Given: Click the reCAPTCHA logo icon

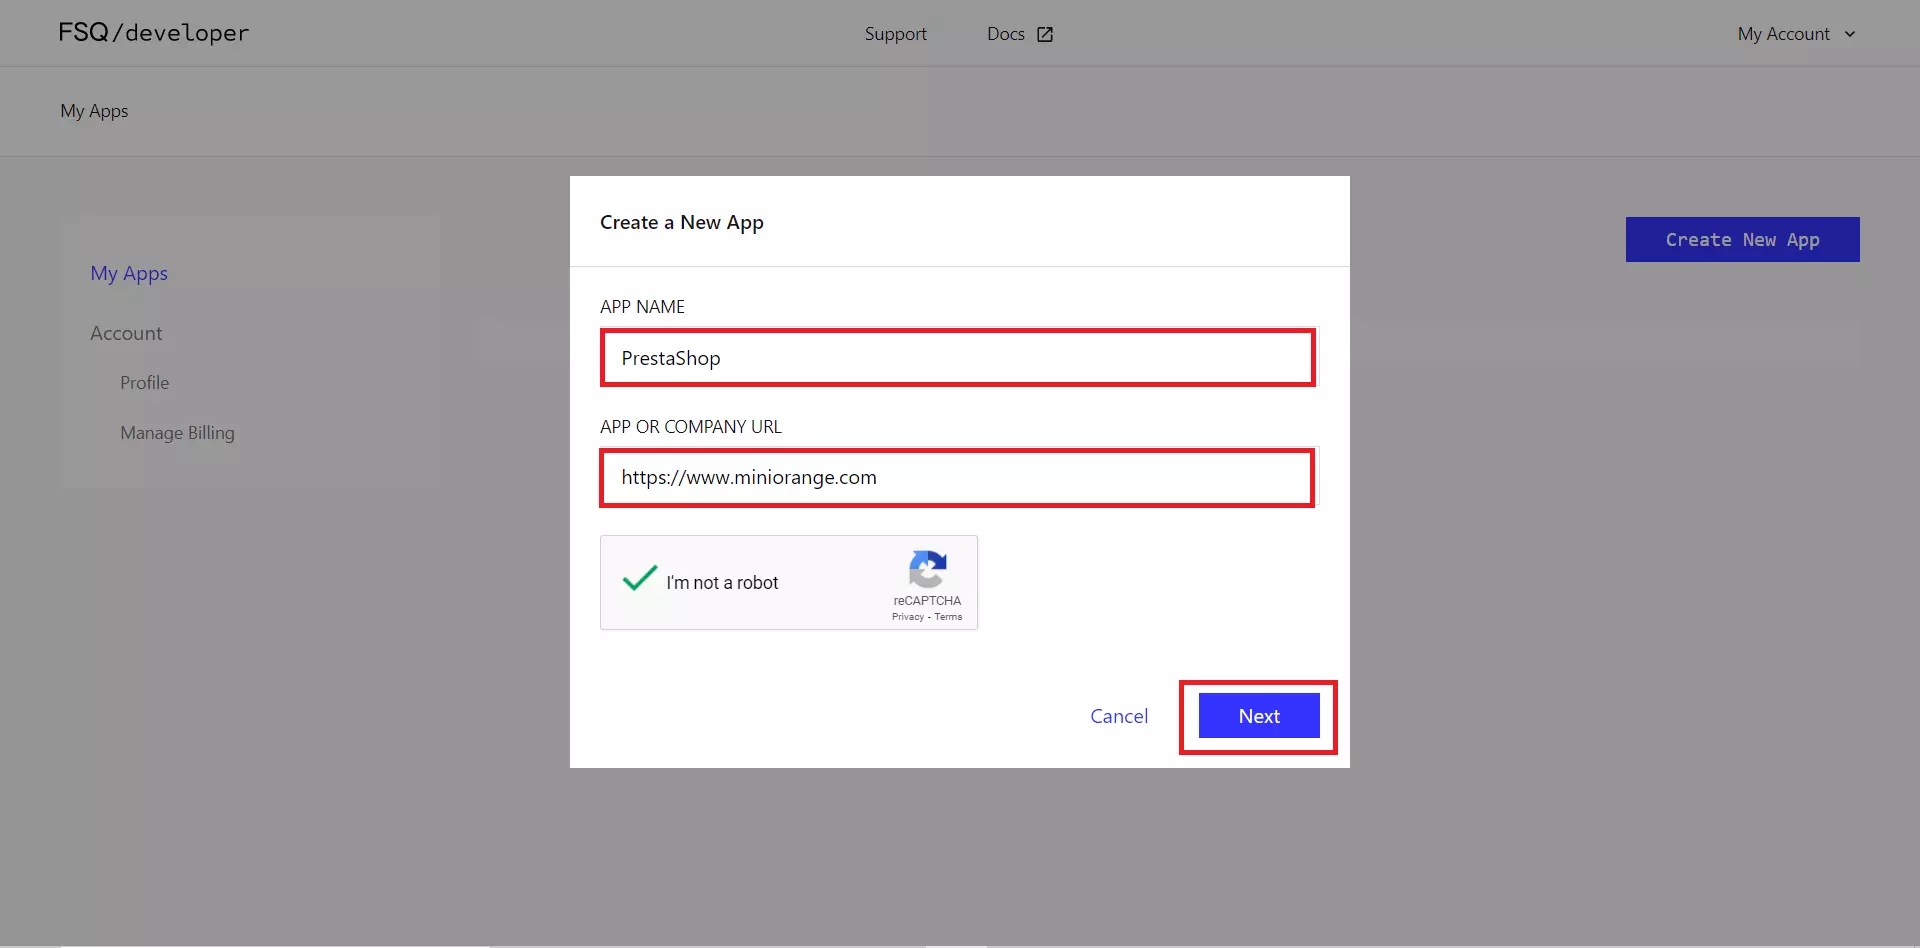Looking at the screenshot, I should point(927,569).
